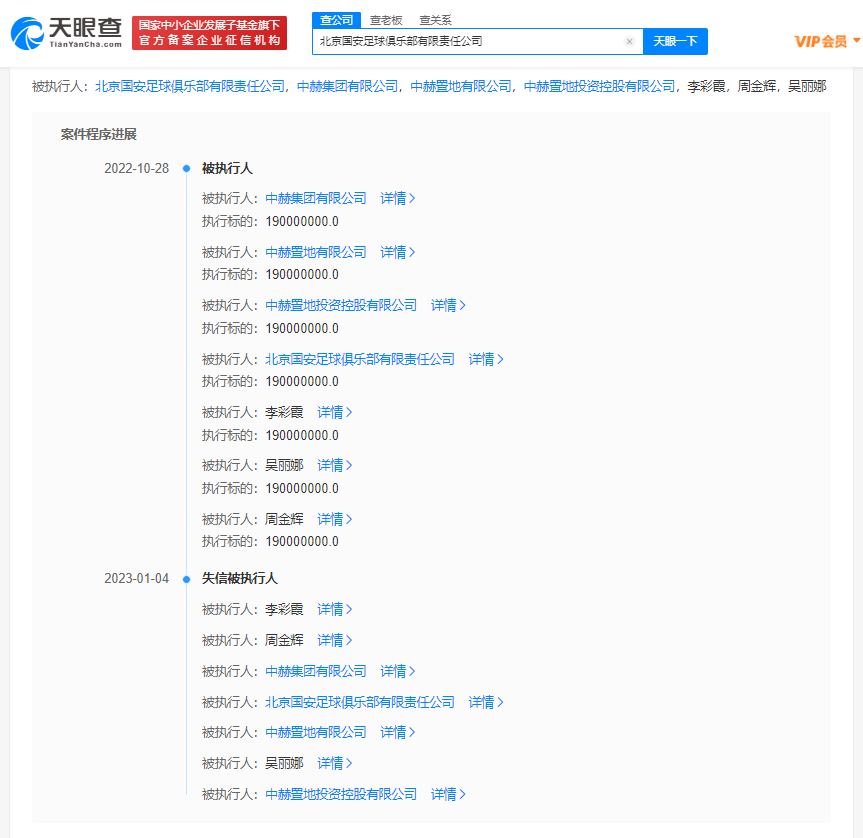Open the VIP会员 dropdown
This screenshot has height=838, width=863.
pyautogui.click(x=827, y=41)
